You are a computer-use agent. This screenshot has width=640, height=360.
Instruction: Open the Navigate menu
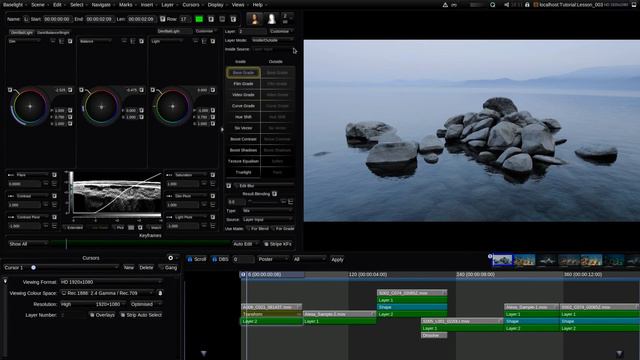pos(101,5)
